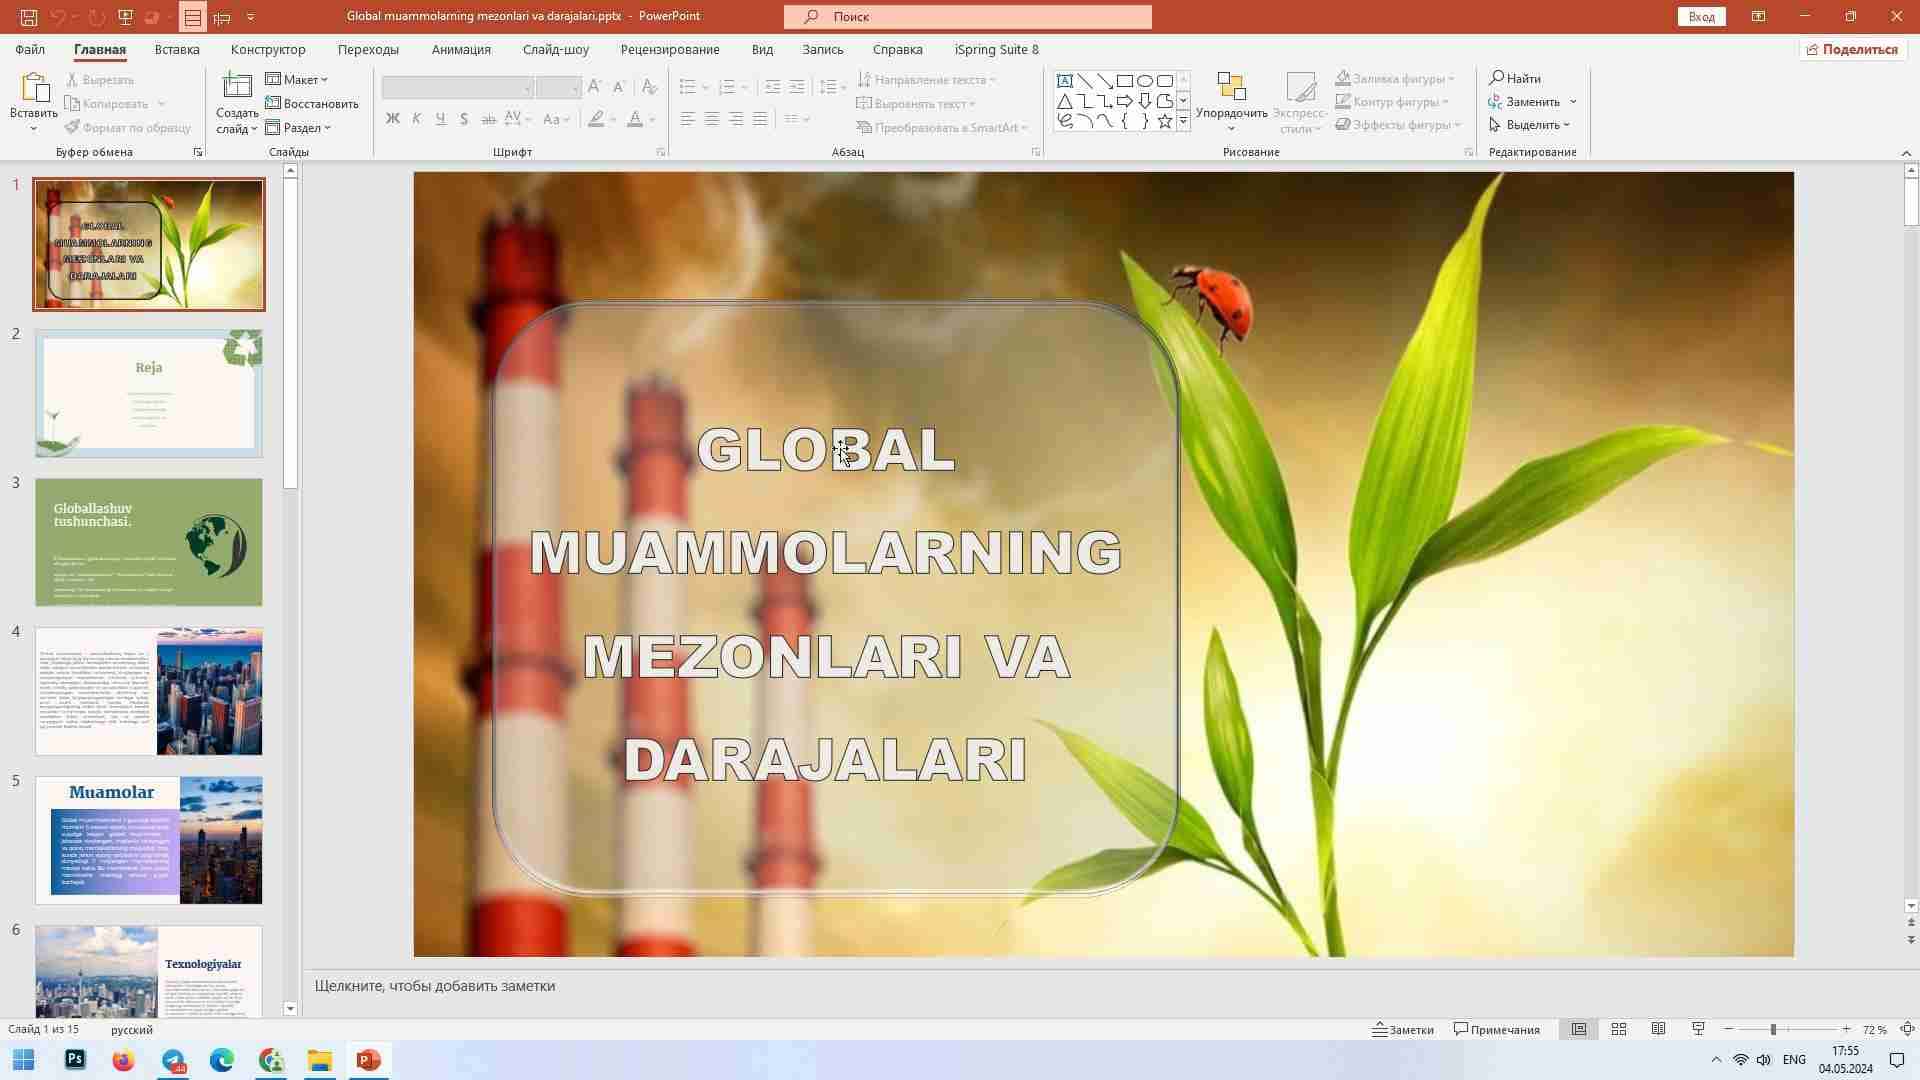The height and width of the screenshot is (1080, 1920).
Task: Open Arrange (Упорядочить) icon
Action: click(1232, 89)
